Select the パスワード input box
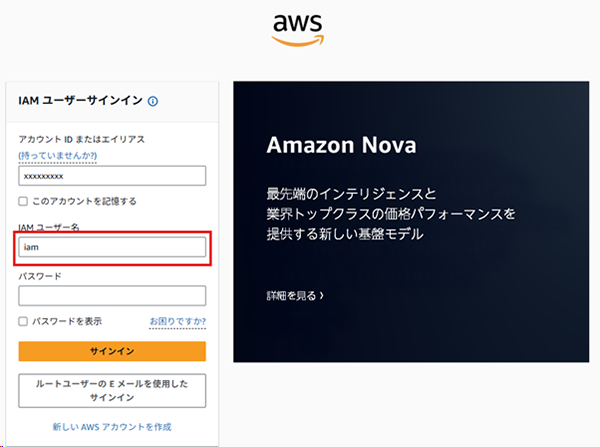600x447 pixels. pyautogui.click(x=112, y=295)
